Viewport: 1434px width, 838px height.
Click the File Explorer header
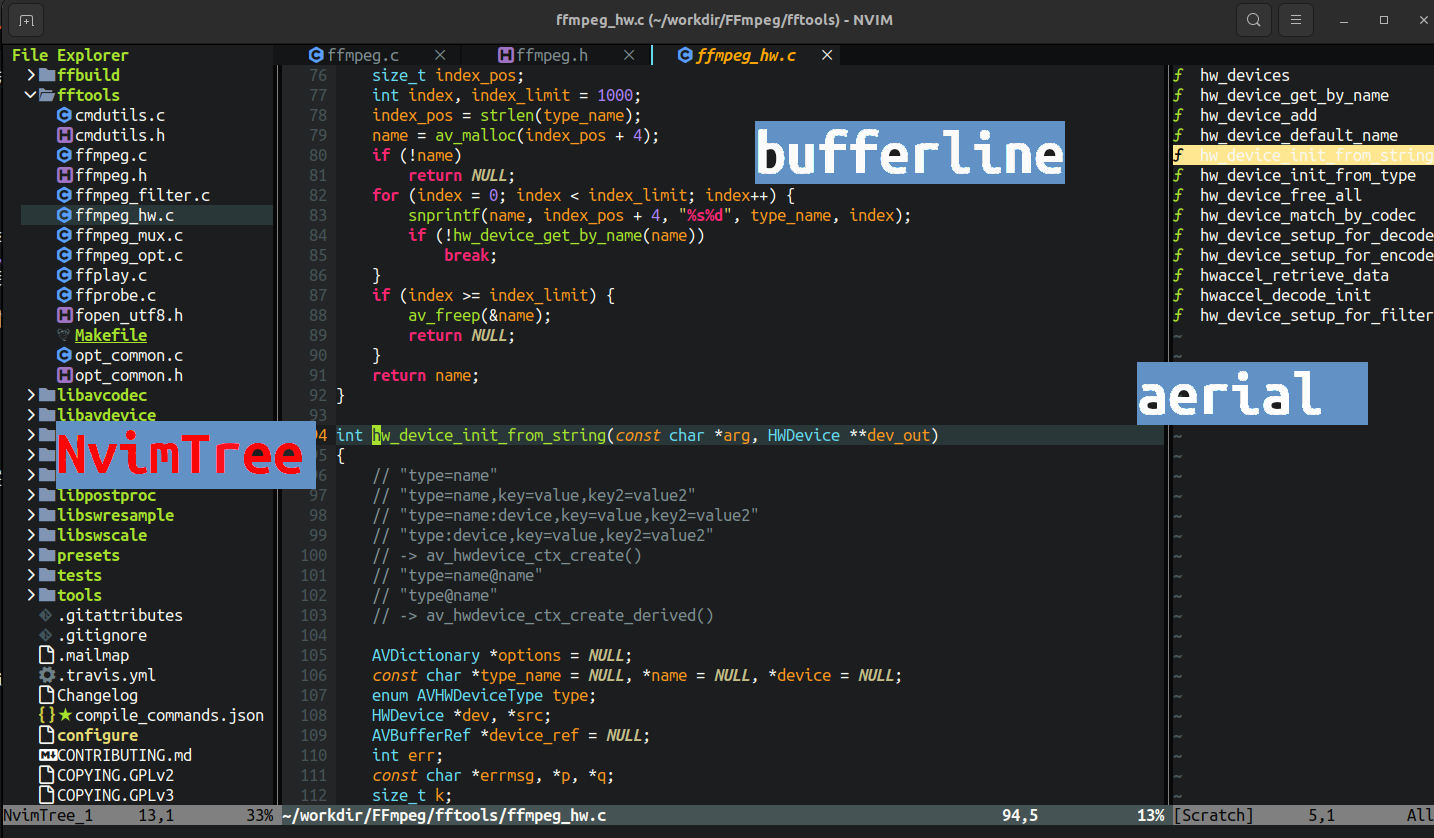coord(70,55)
